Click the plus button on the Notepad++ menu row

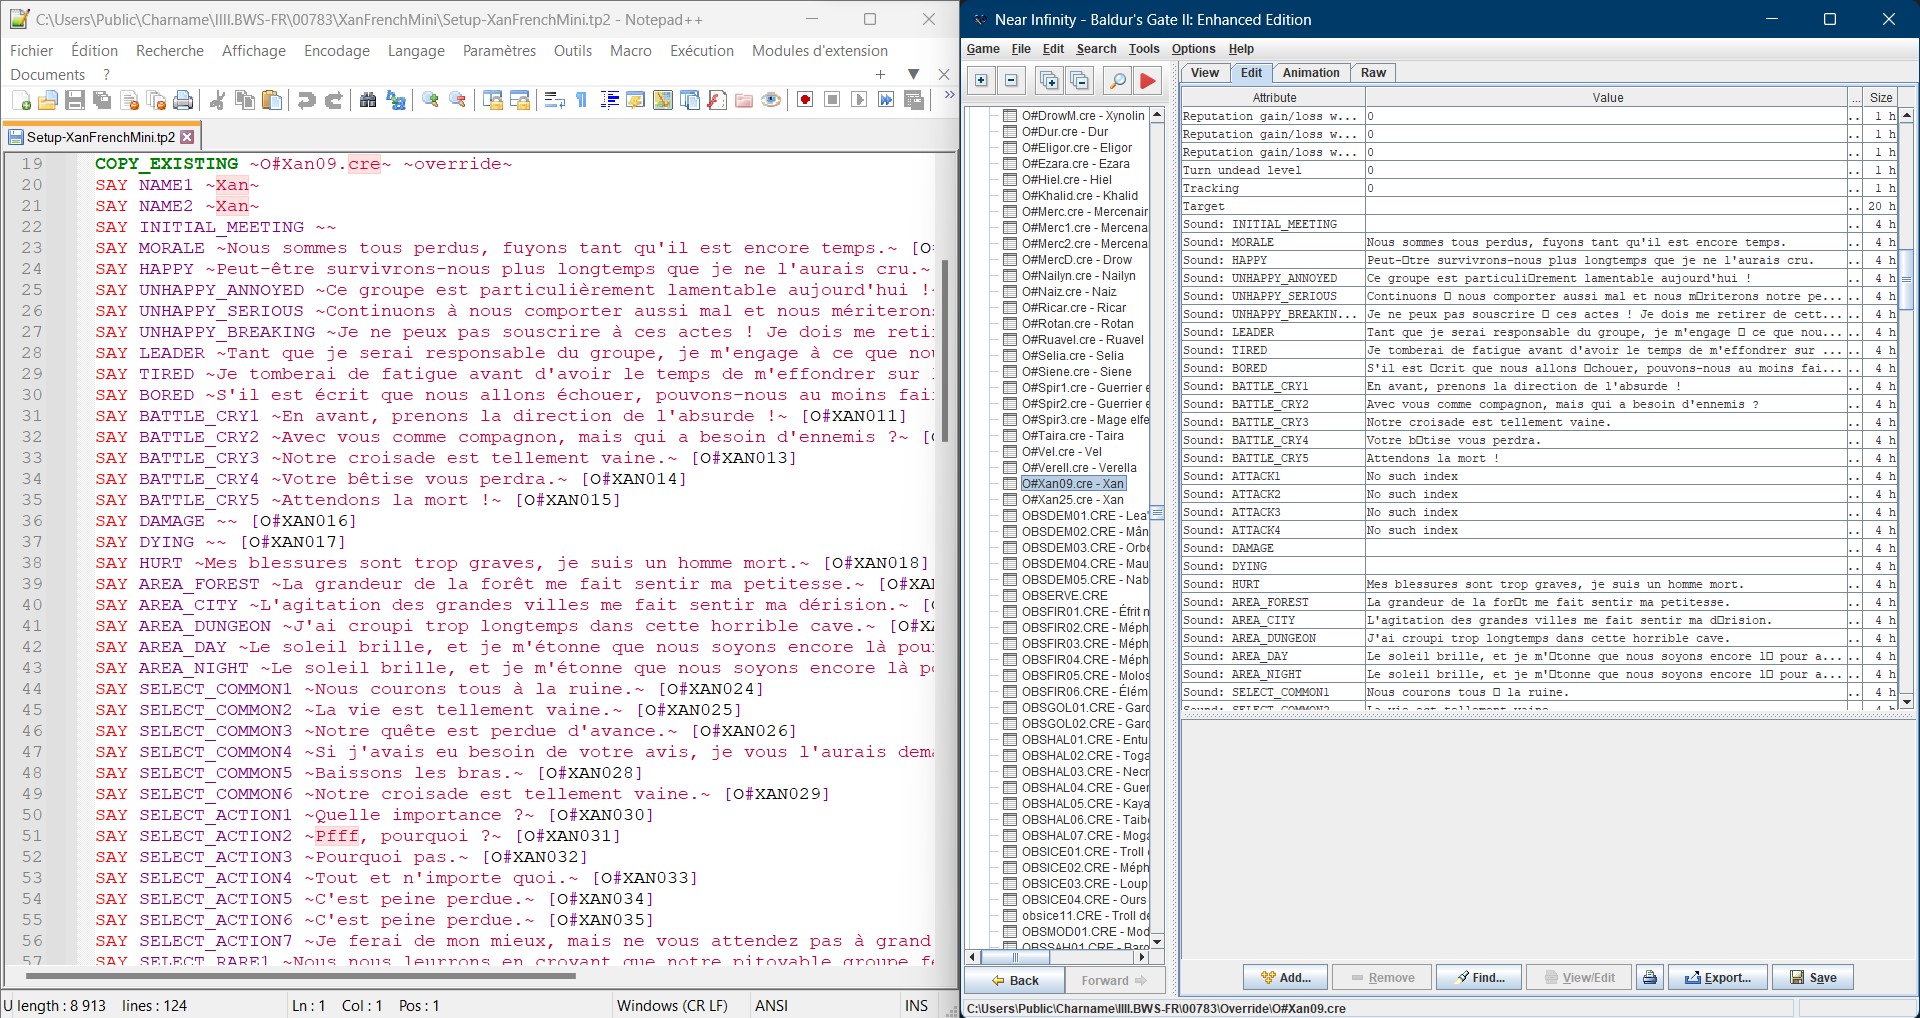pos(880,74)
